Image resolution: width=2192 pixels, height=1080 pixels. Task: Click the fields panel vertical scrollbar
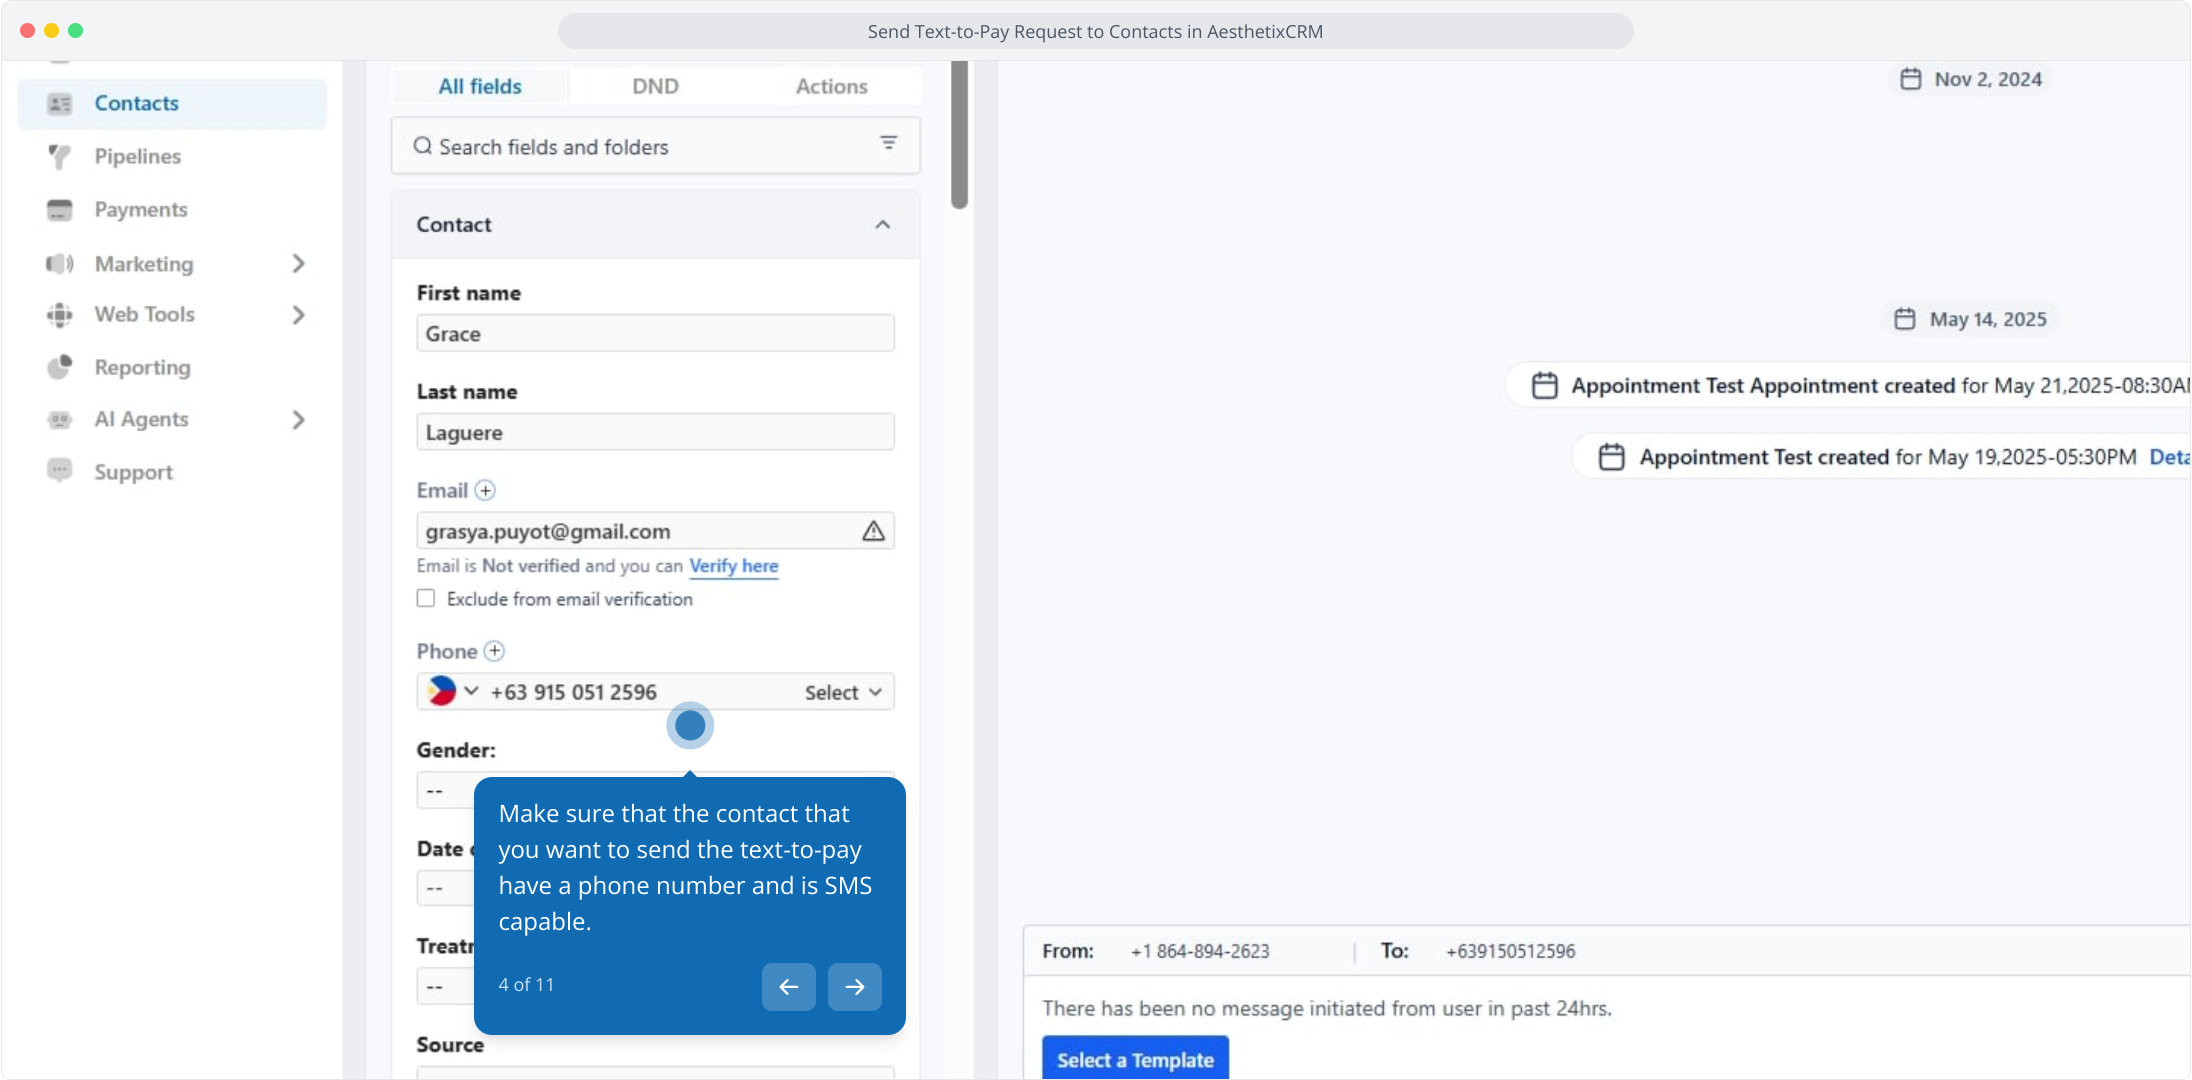click(x=959, y=135)
